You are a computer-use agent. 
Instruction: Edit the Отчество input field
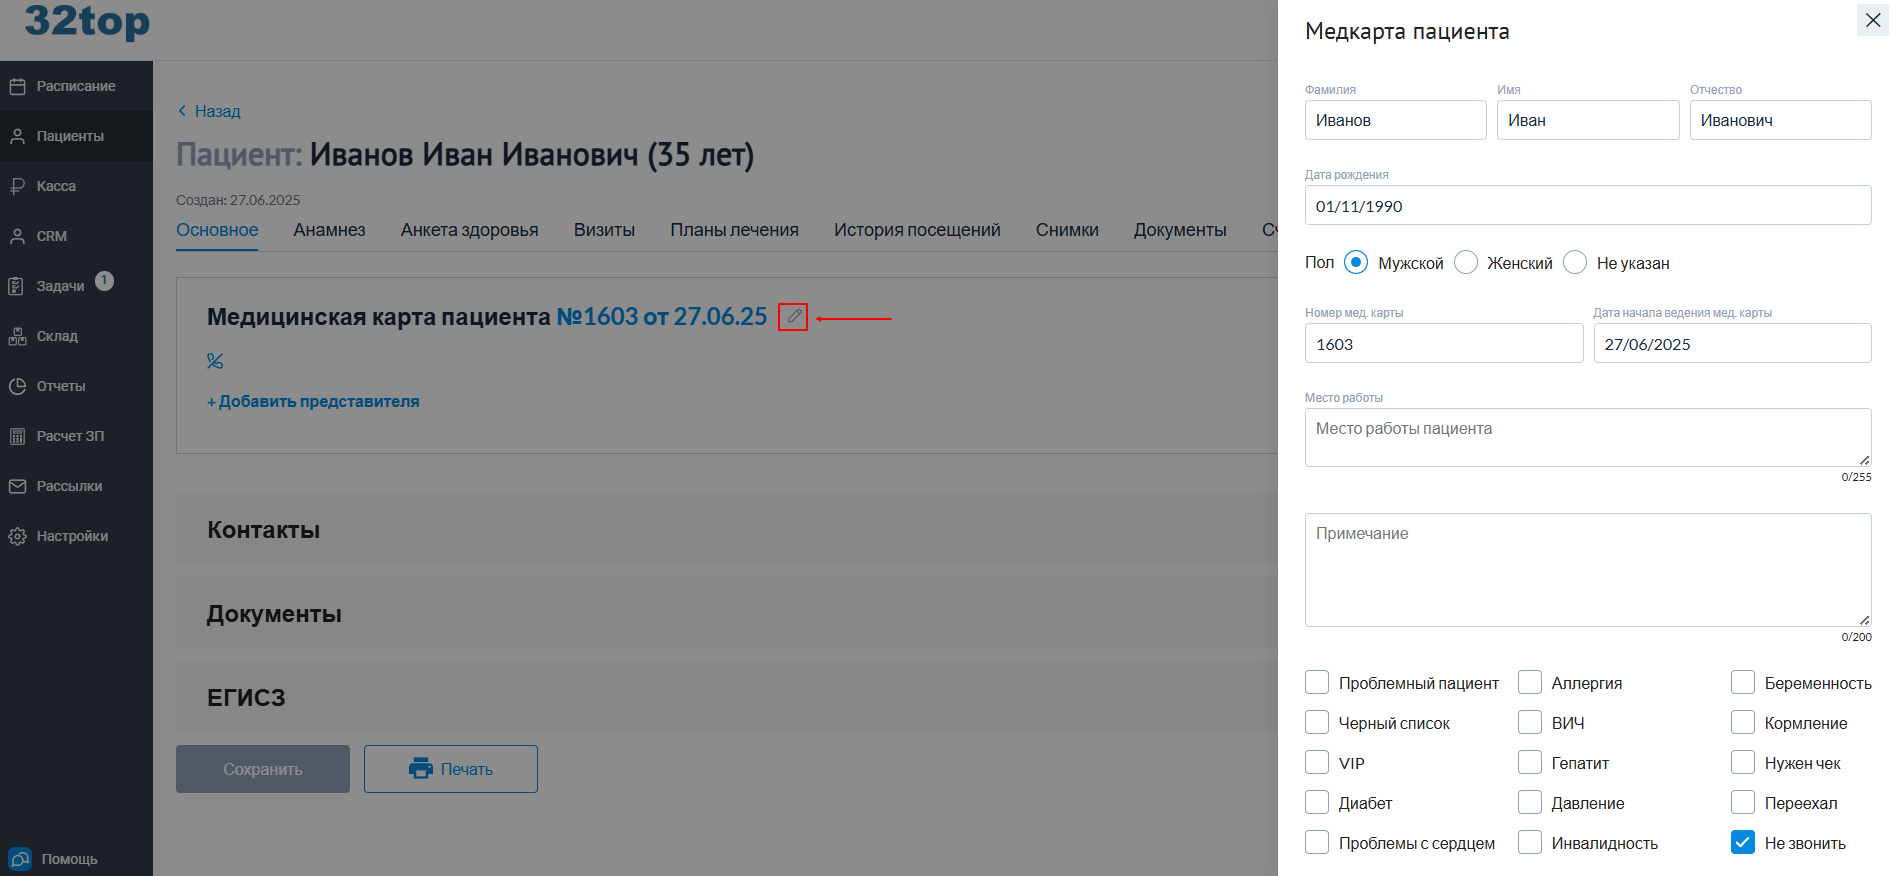pos(1780,120)
